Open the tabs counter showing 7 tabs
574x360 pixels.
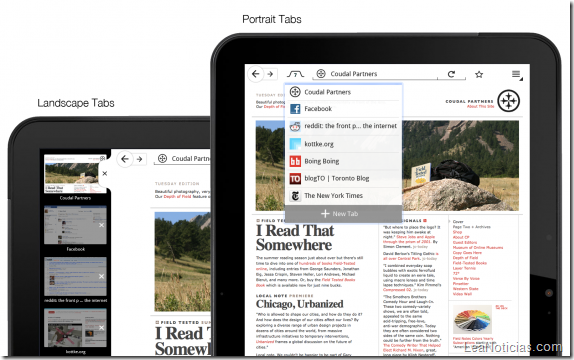pyautogui.click(x=295, y=74)
